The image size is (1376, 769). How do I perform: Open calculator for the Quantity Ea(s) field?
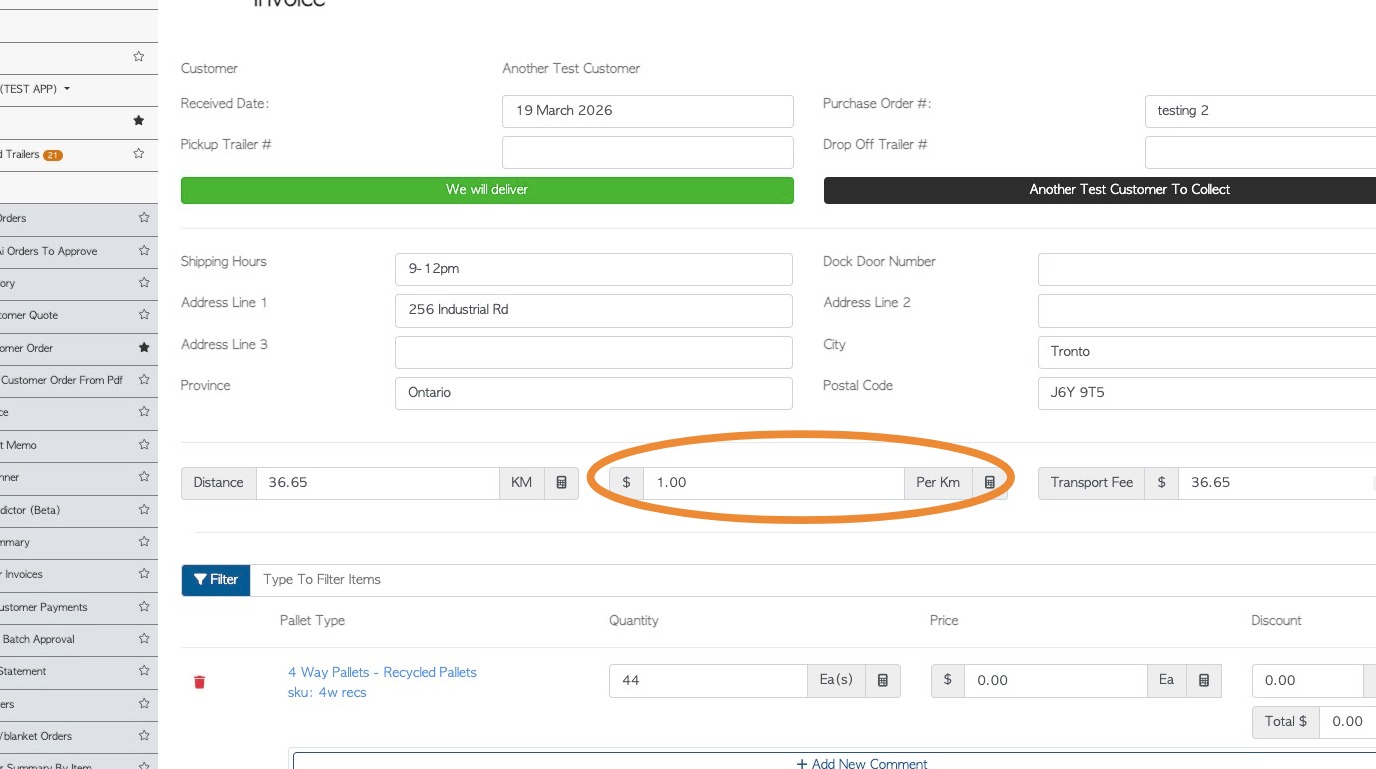click(883, 681)
